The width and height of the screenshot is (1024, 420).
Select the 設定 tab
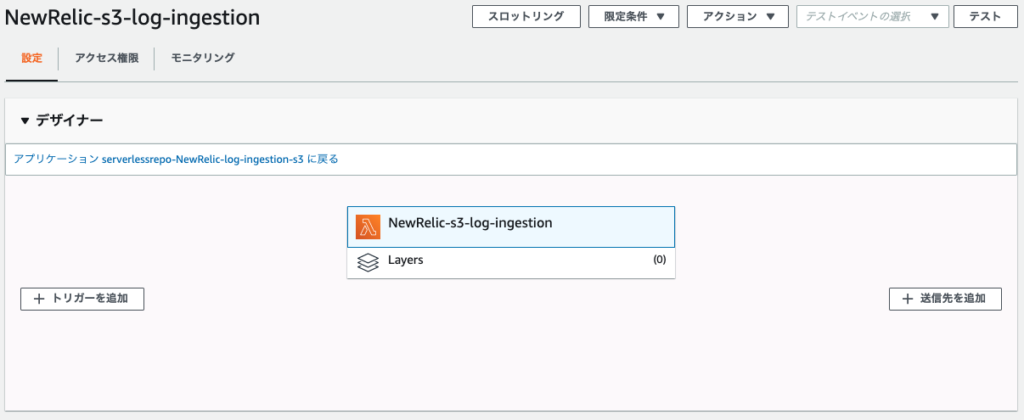[31, 58]
